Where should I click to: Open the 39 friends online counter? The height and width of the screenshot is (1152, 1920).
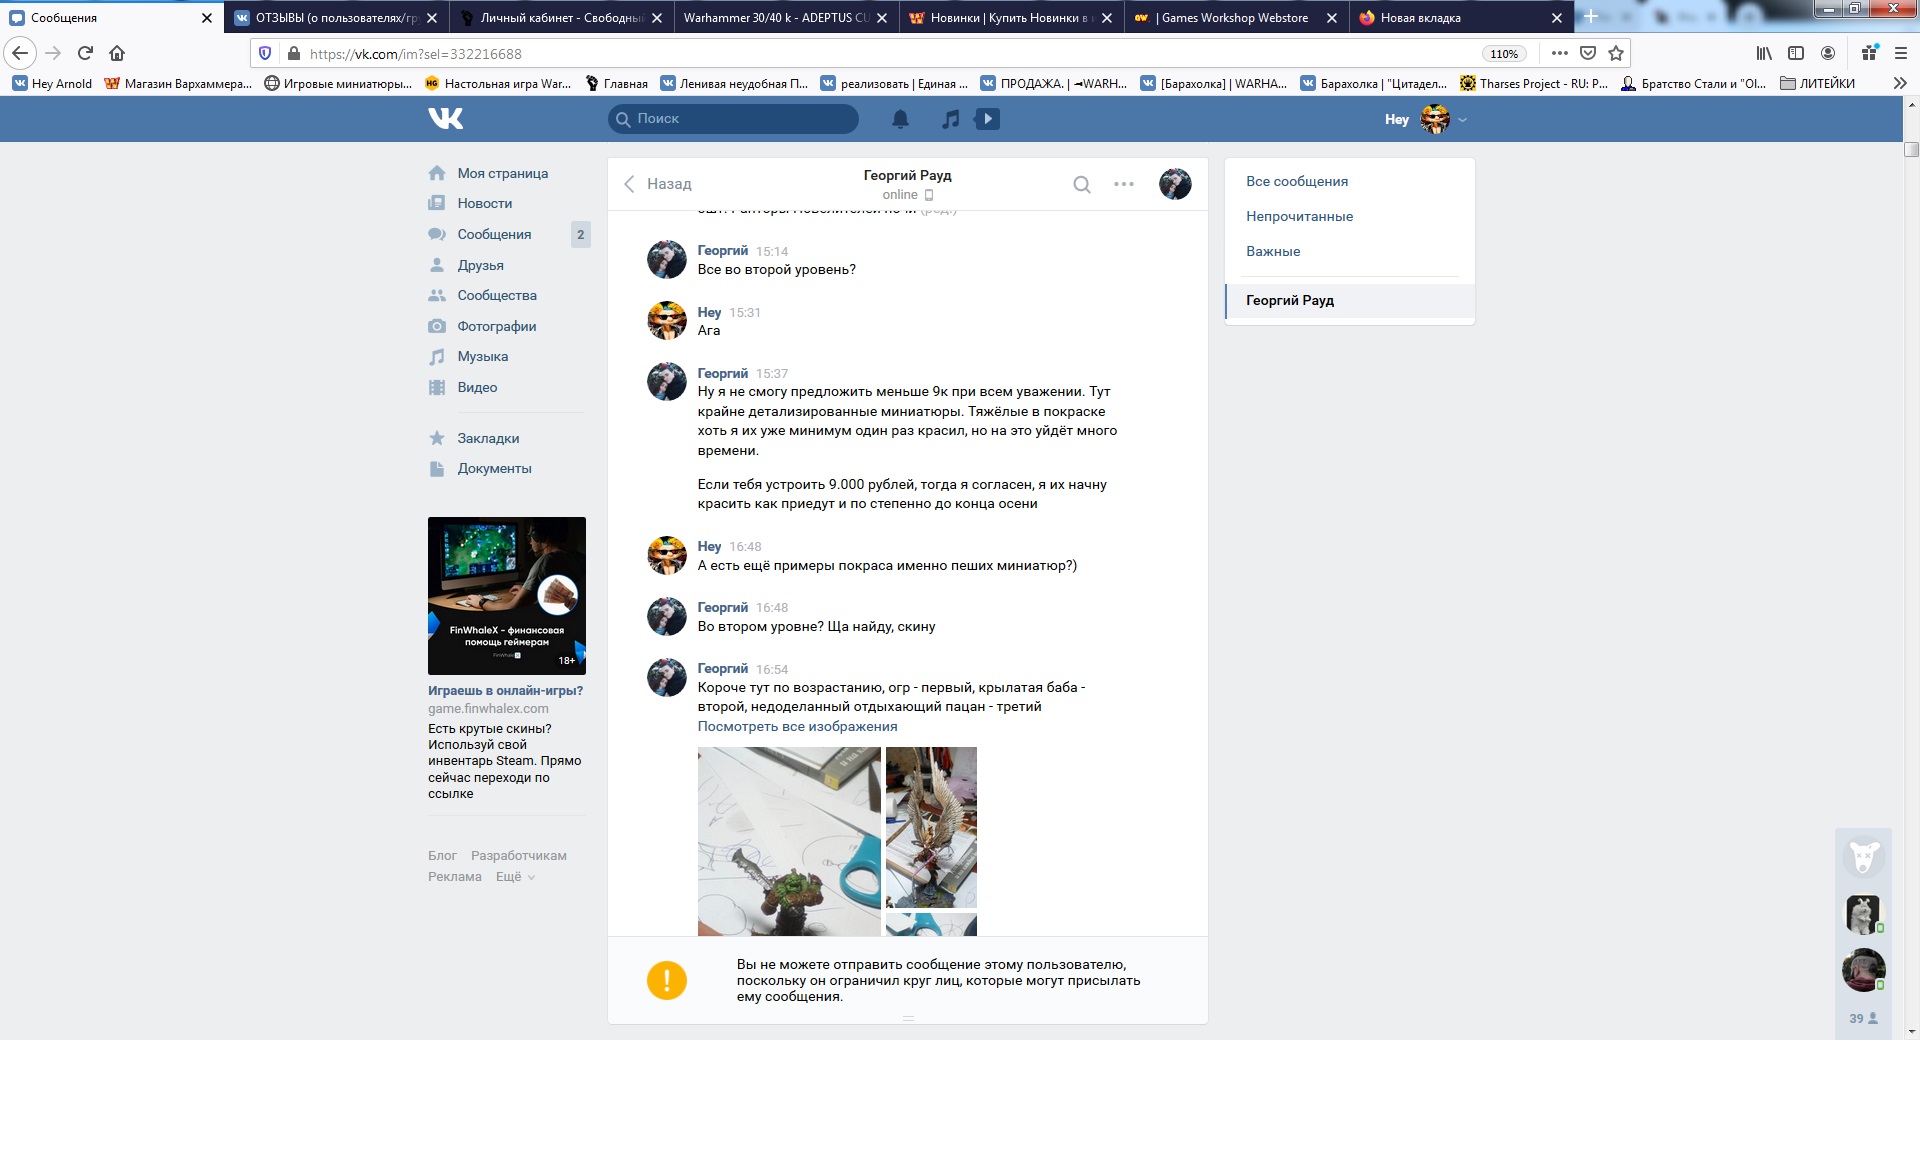coord(1863,1018)
